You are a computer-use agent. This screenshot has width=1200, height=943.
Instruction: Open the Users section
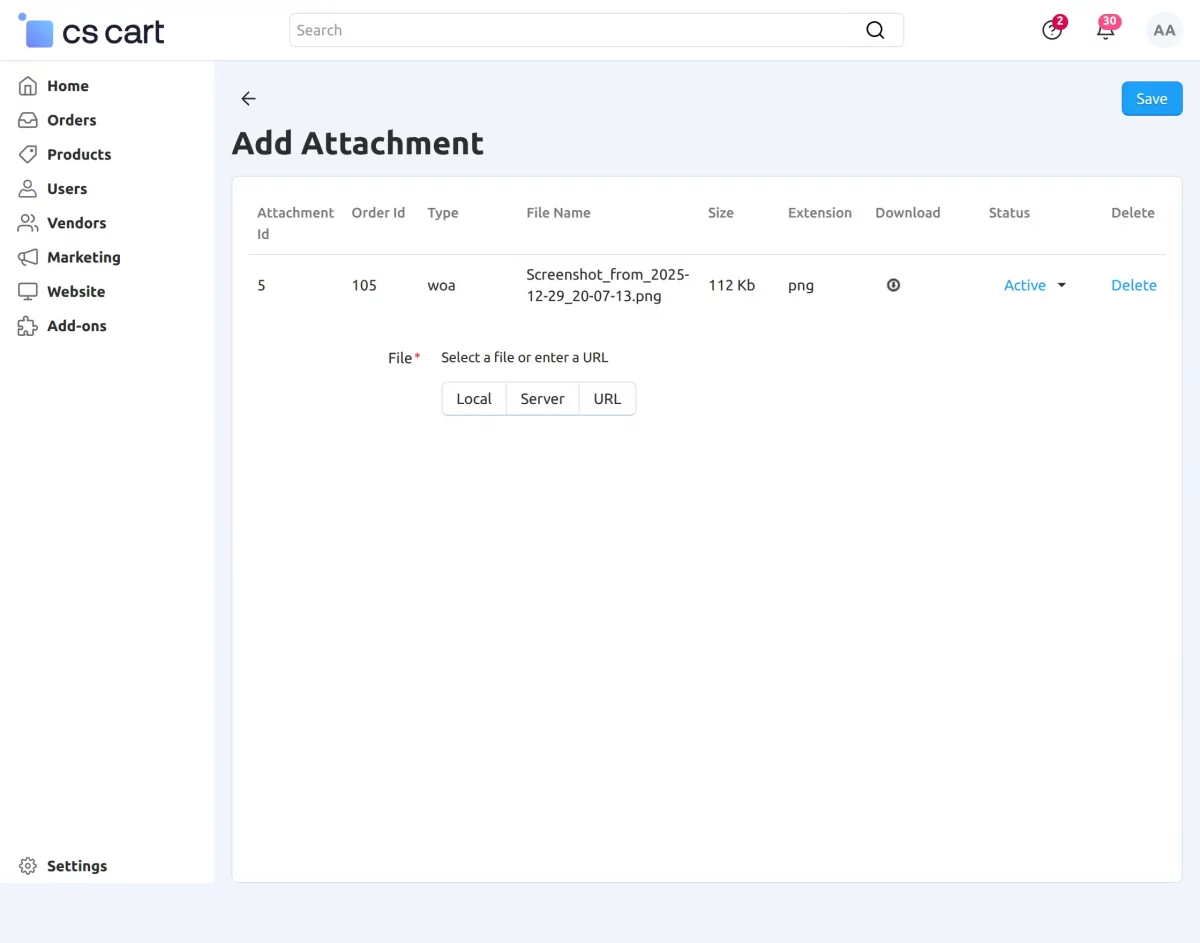coord(66,188)
